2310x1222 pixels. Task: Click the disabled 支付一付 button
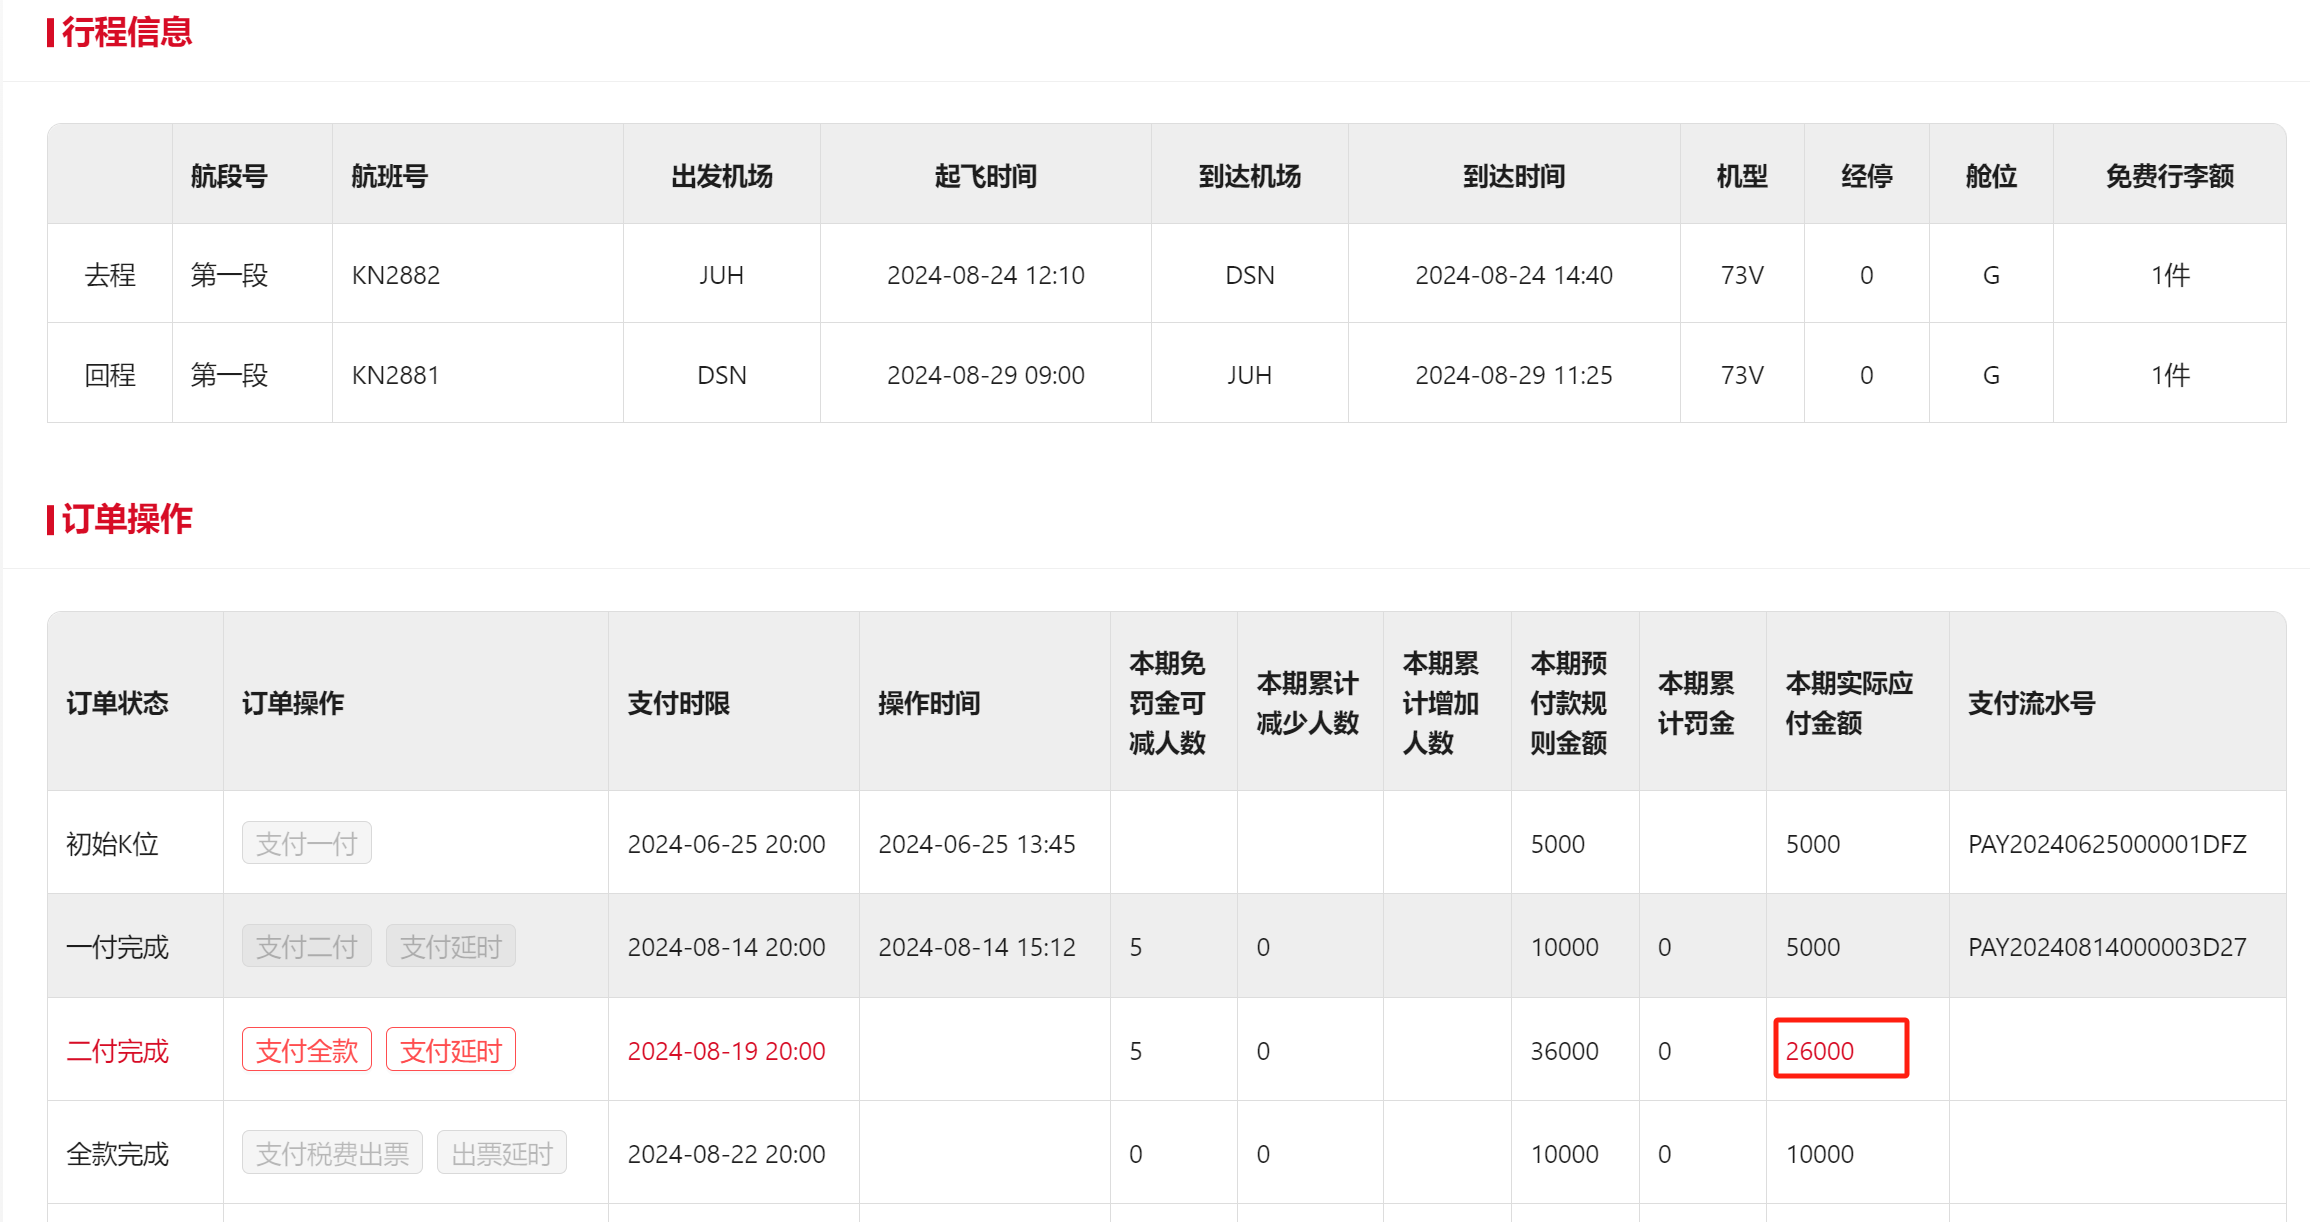pos(306,843)
